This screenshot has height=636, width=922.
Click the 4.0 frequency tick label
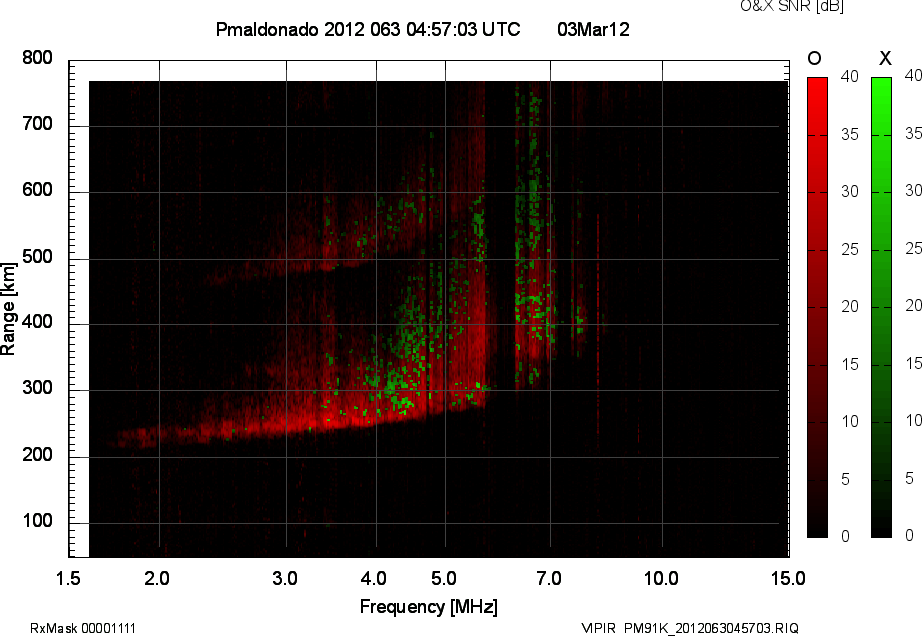373,578
